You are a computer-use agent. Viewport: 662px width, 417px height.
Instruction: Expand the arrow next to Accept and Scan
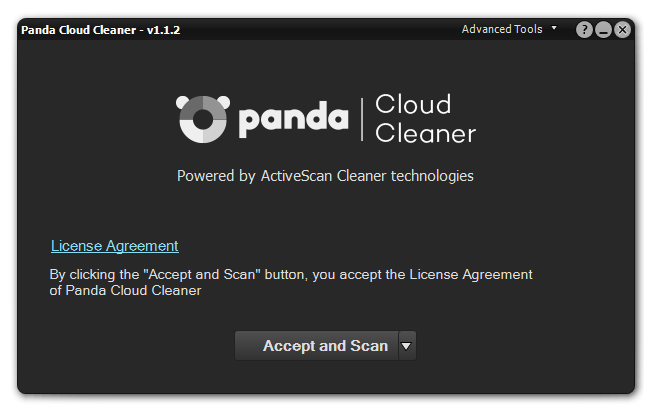pyautogui.click(x=407, y=346)
